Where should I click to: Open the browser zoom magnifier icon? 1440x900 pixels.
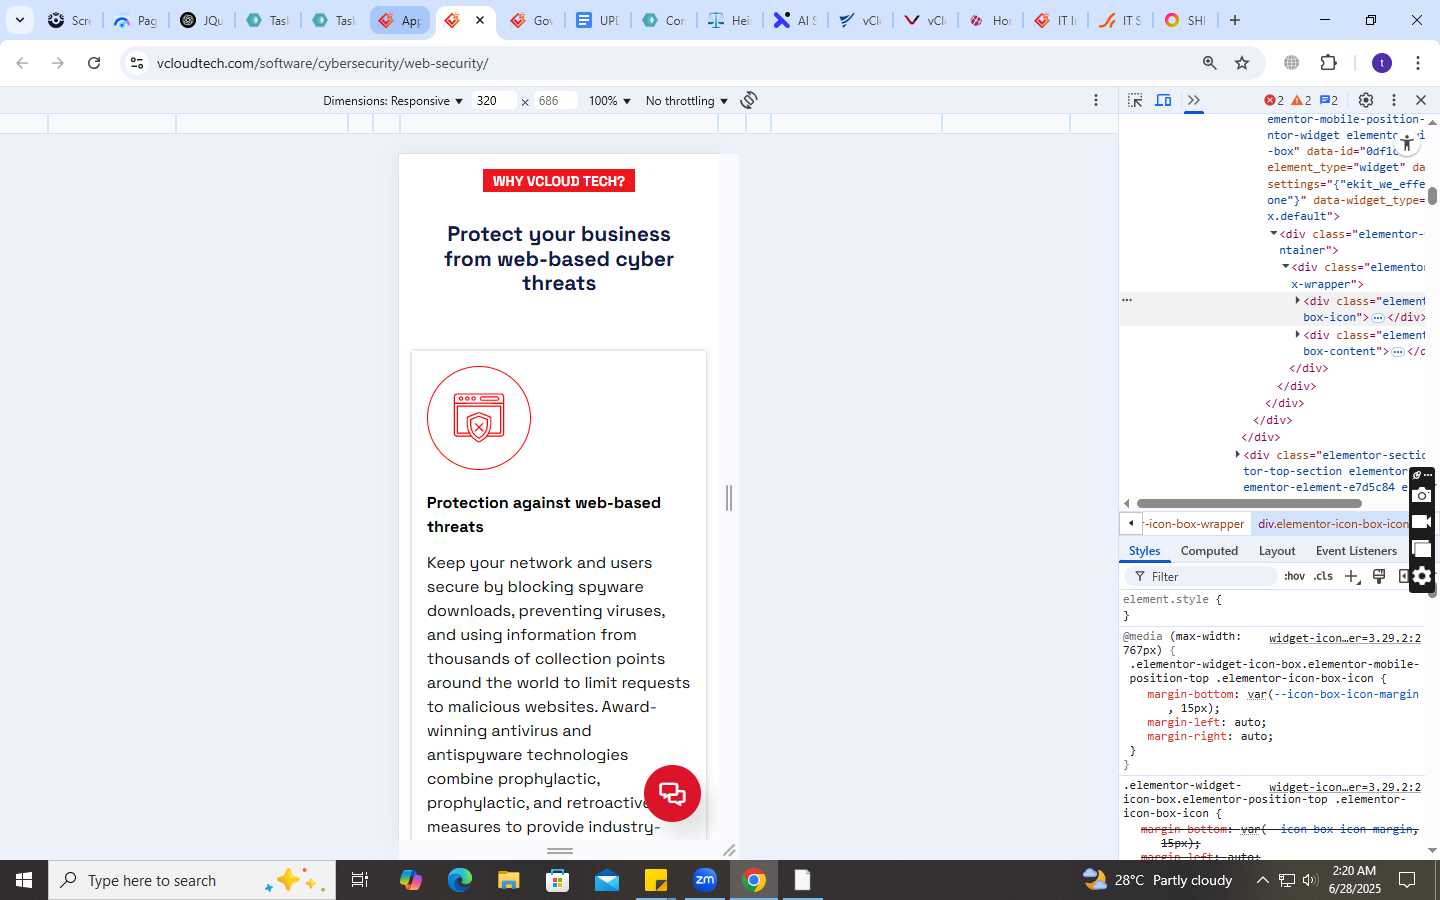click(x=1210, y=63)
